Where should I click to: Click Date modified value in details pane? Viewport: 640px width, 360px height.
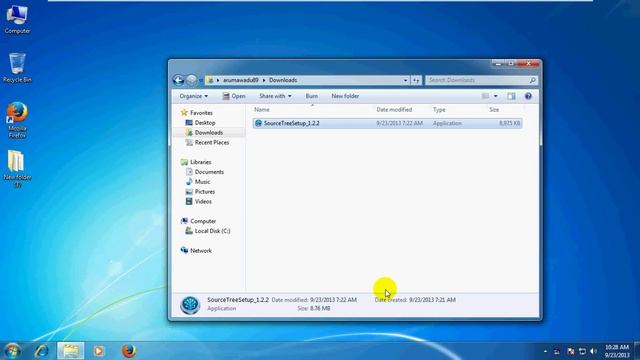pyautogui.click(x=333, y=300)
